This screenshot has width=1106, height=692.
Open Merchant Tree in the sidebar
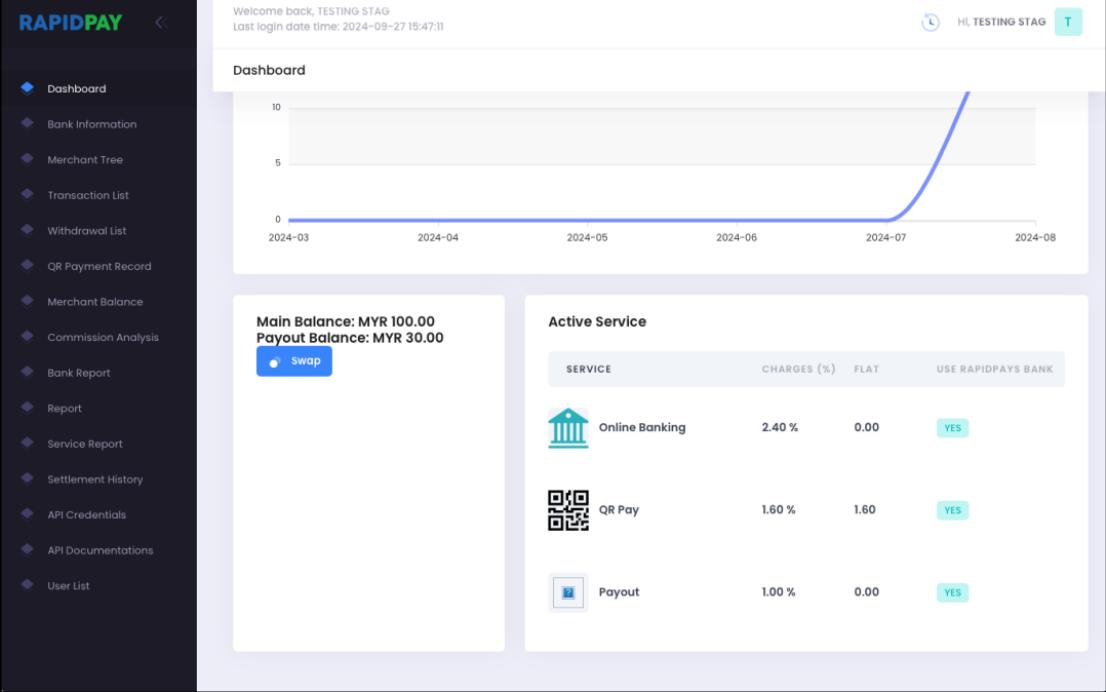click(x=85, y=160)
